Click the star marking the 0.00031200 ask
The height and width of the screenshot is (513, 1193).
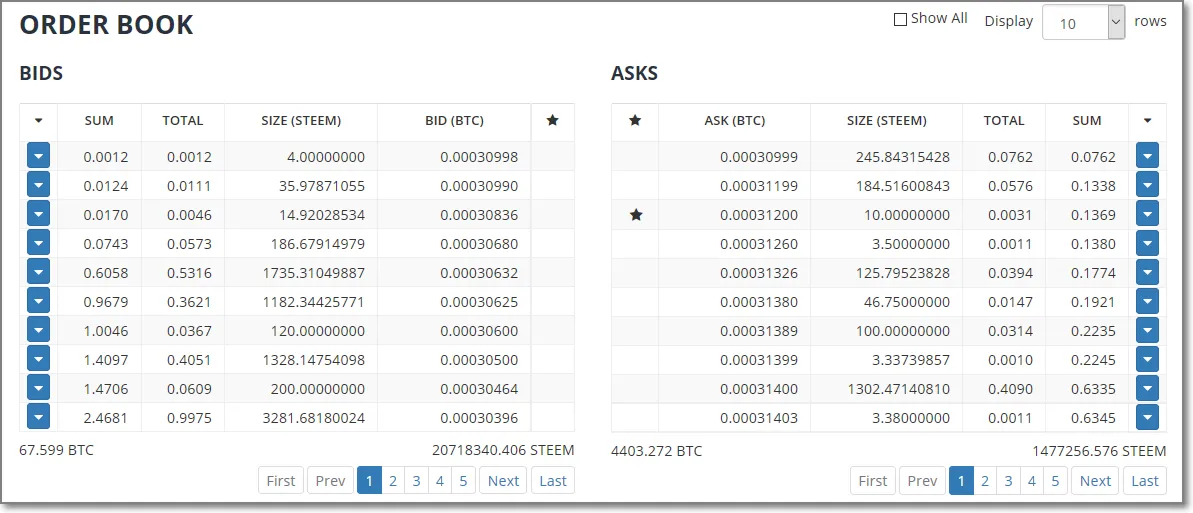pyautogui.click(x=634, y=215)
